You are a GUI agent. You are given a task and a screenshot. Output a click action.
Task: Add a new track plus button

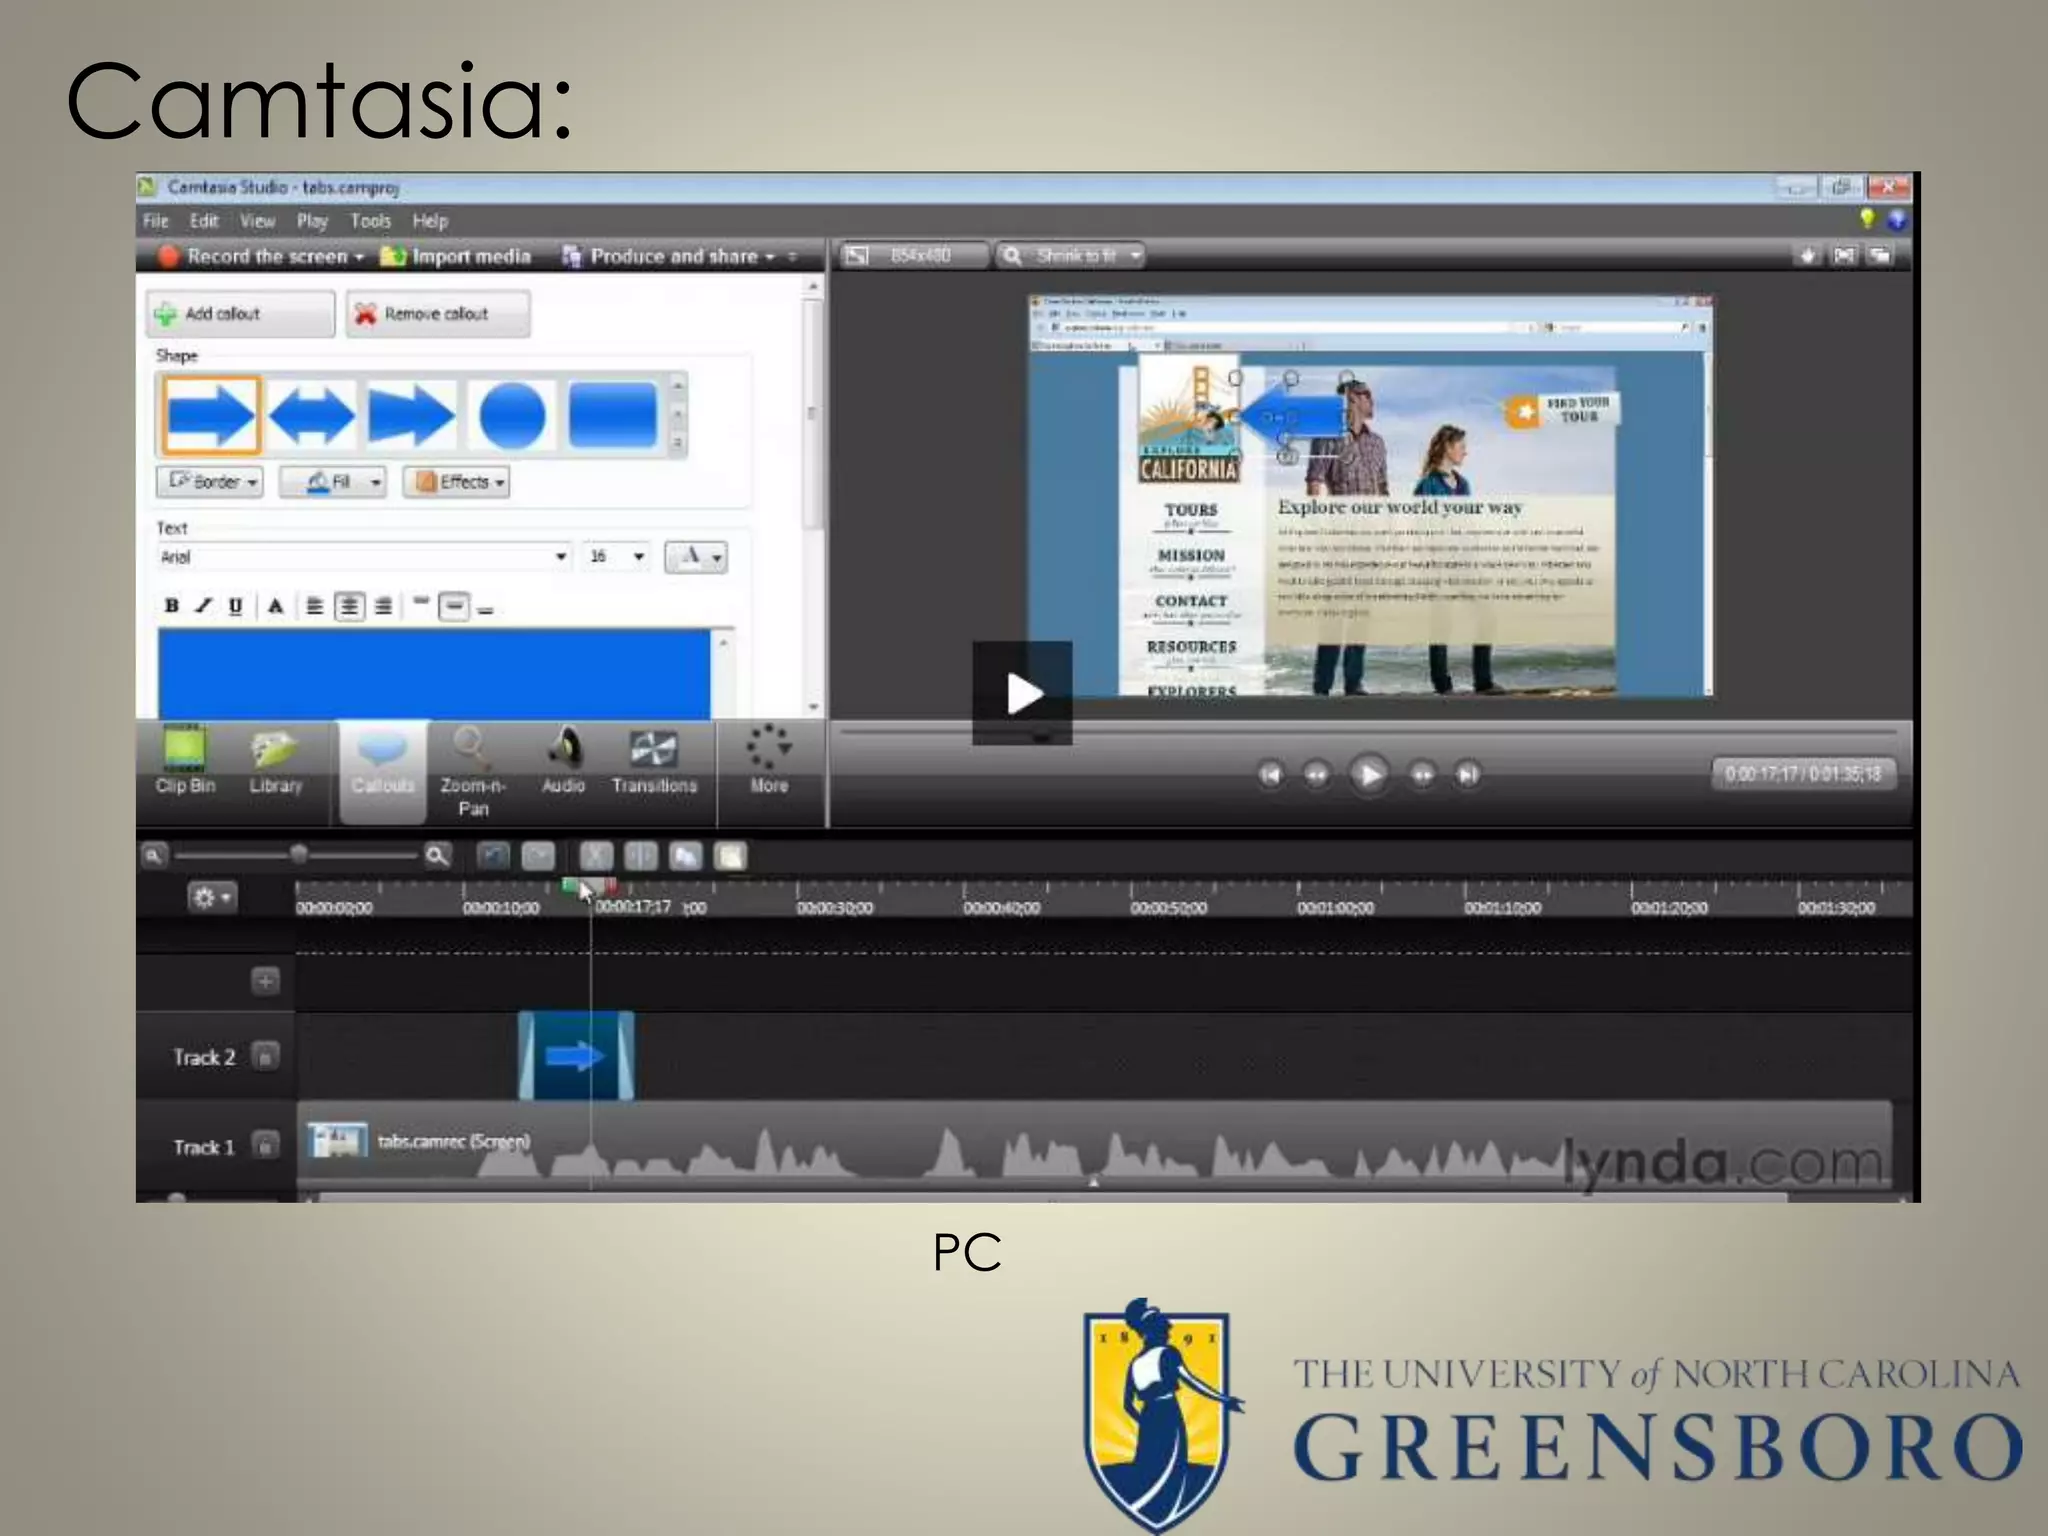(265, 981)
